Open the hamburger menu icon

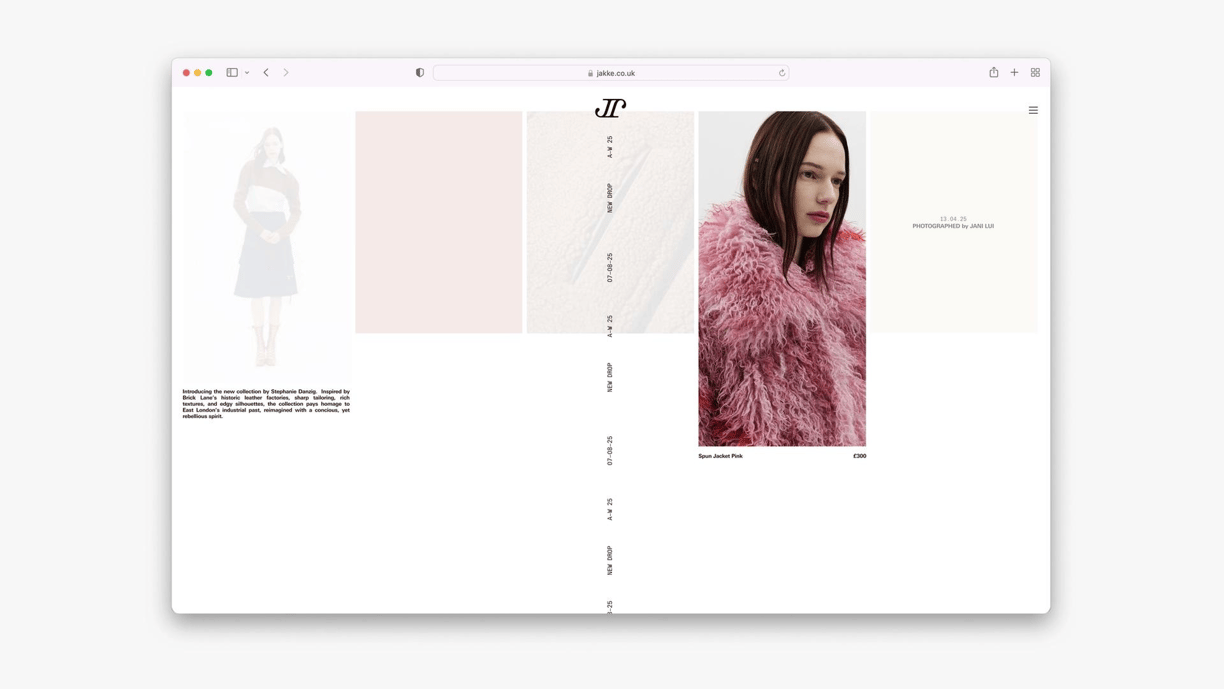coord(1033,110)
